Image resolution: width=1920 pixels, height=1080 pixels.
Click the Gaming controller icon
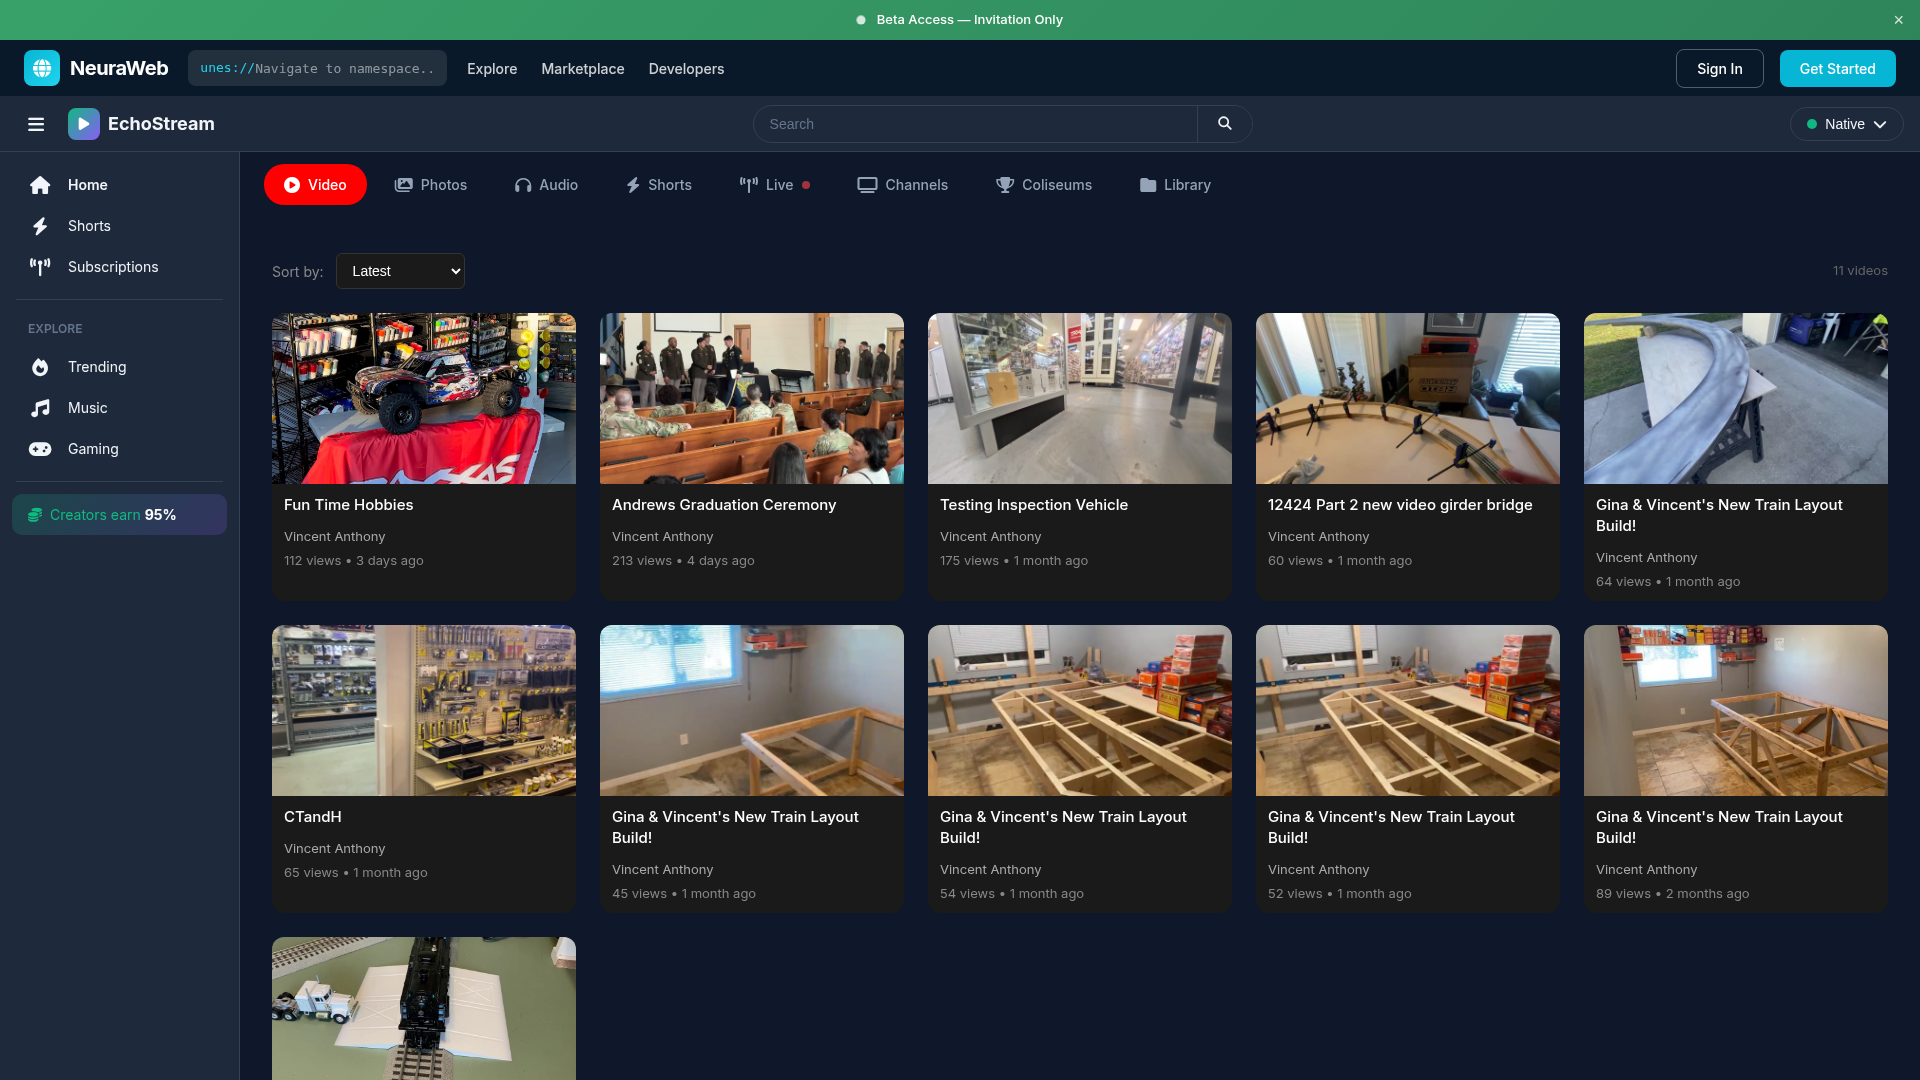click(x=40, y=449)
